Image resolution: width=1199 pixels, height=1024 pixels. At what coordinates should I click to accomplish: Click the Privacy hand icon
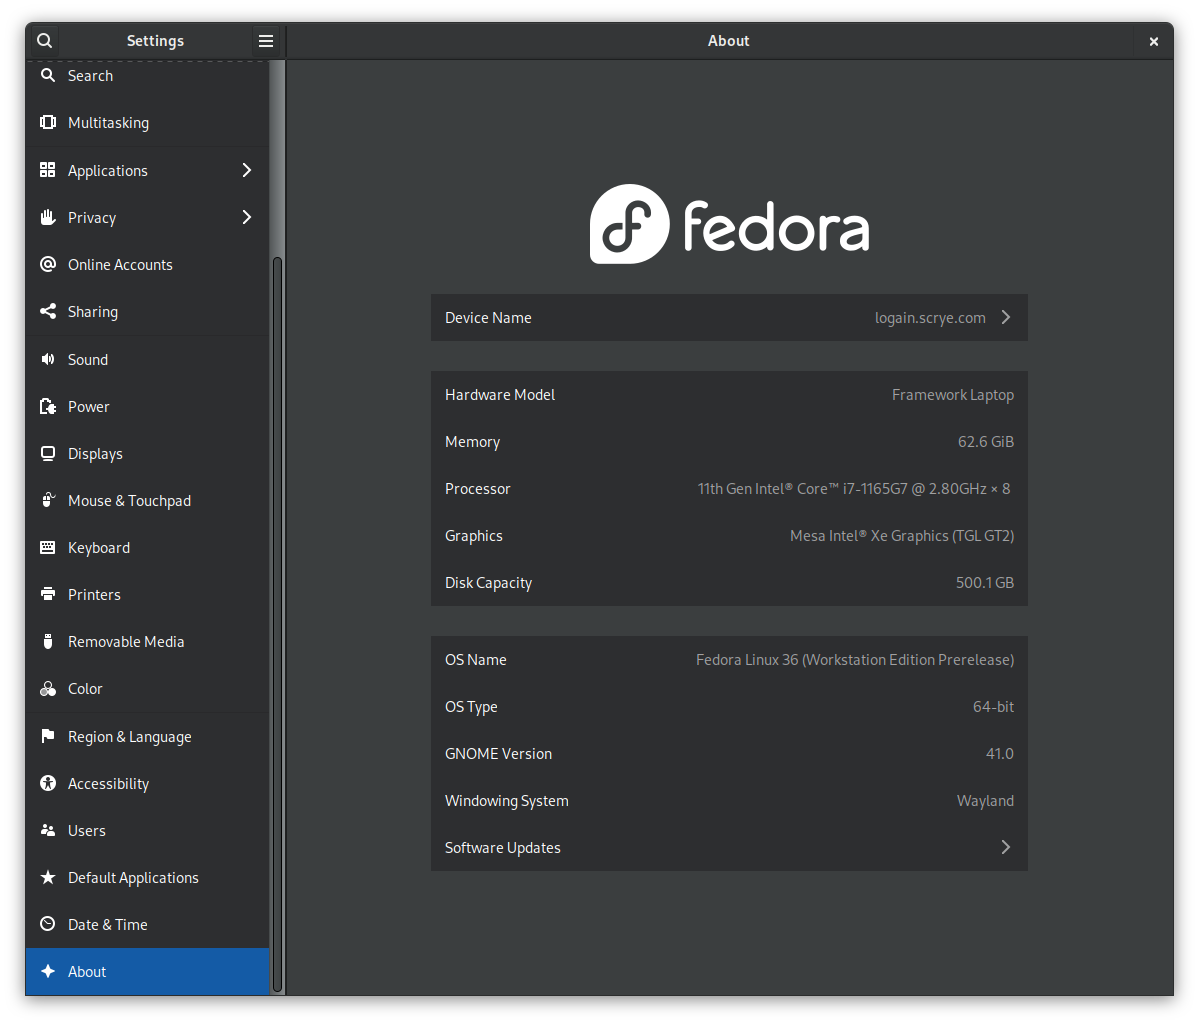47,217
